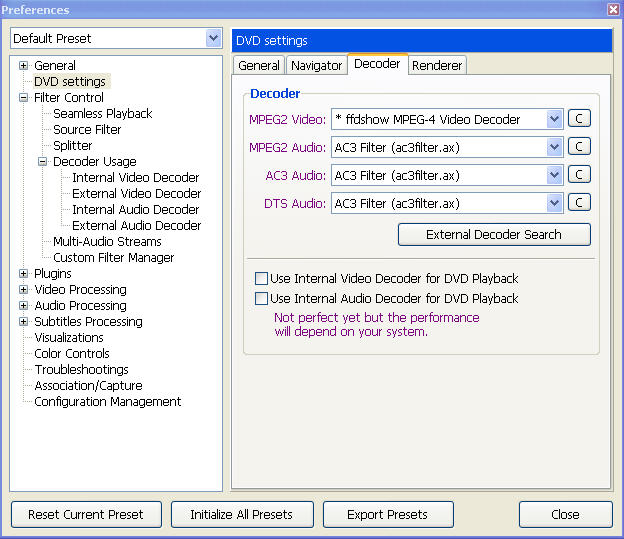
Task: Click the Export Presets button
Action: [x=387, y=515]
